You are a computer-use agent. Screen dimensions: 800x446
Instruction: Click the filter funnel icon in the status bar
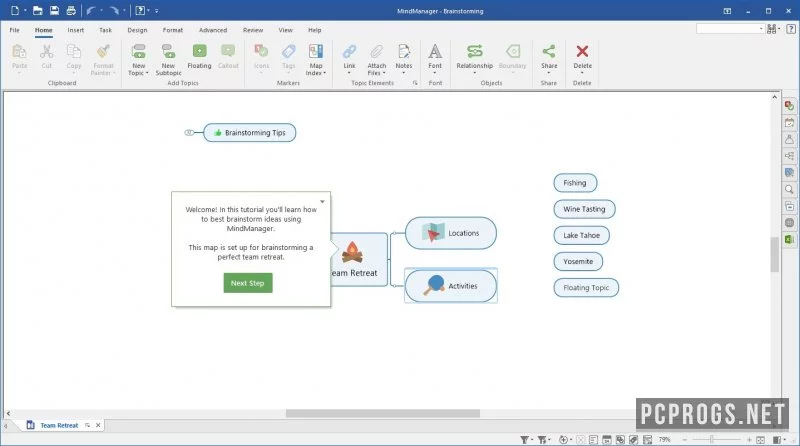pos(524,439)
